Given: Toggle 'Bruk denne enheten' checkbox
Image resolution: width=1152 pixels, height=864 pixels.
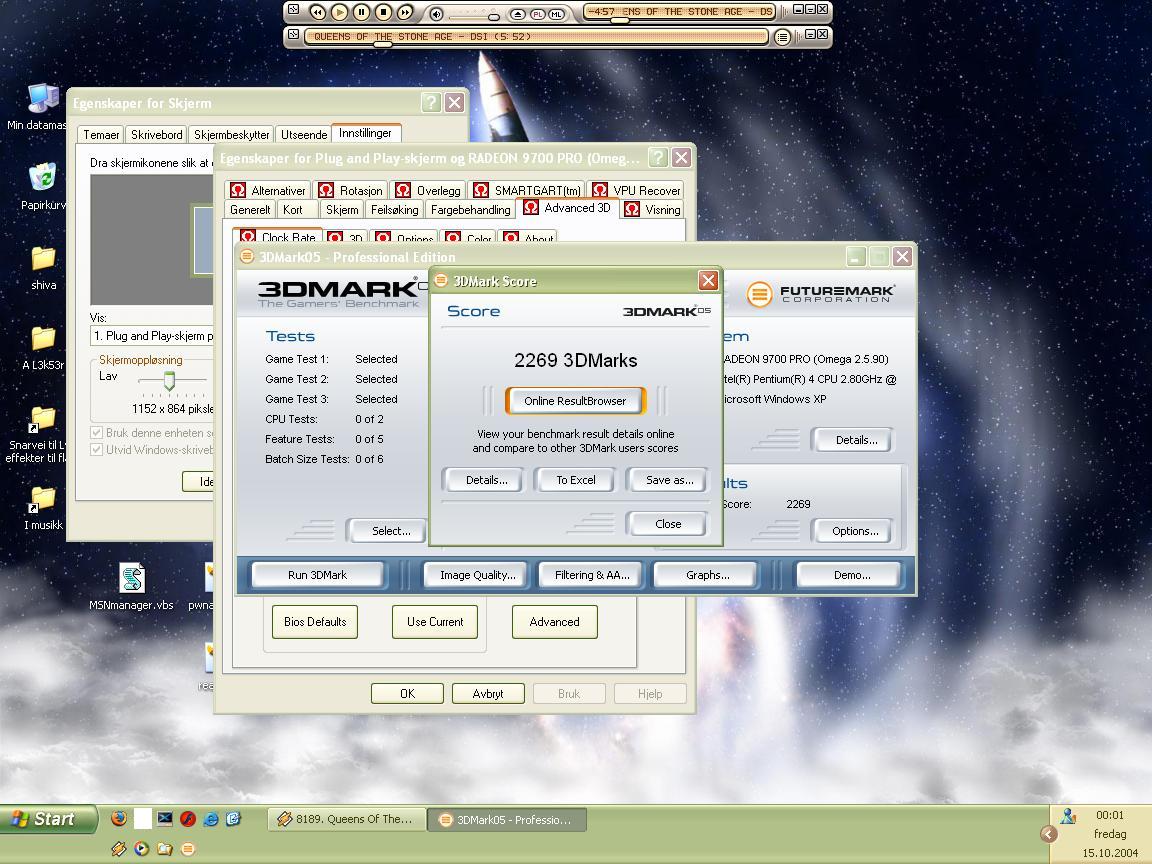Looking at the screenshot, I should click(x=96, y=433).
